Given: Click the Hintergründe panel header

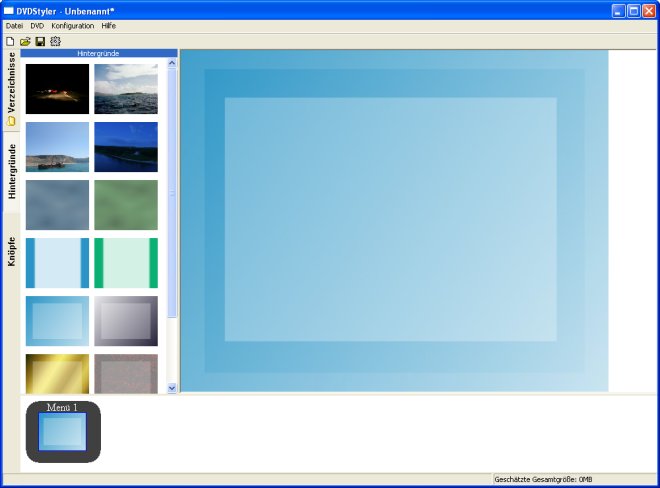Looking at the screenshot, I should [x=99, y=53].
